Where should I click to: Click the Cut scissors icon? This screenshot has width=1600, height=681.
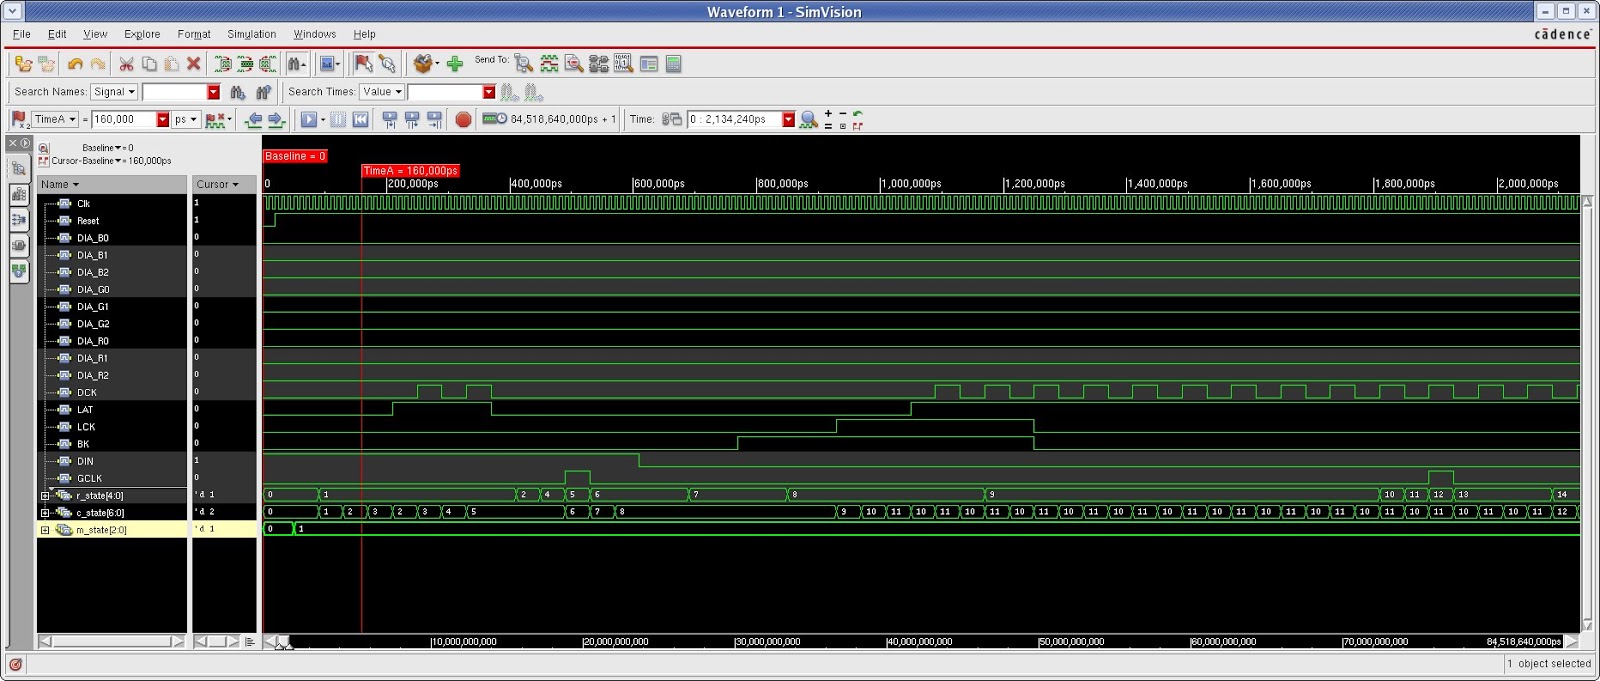[126, 64]
